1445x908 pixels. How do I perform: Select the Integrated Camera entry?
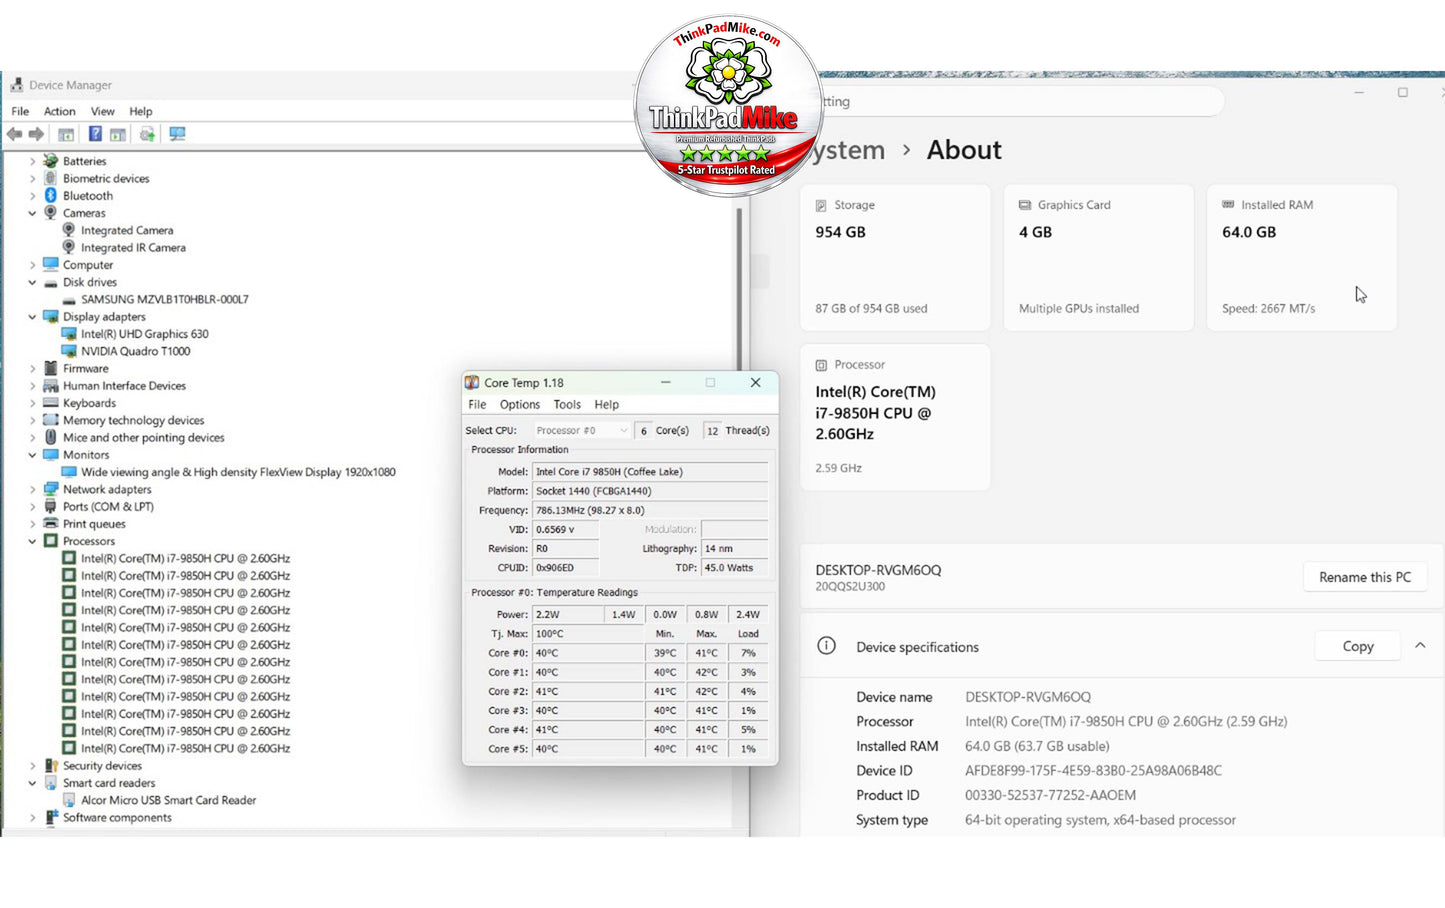[127, 230]
